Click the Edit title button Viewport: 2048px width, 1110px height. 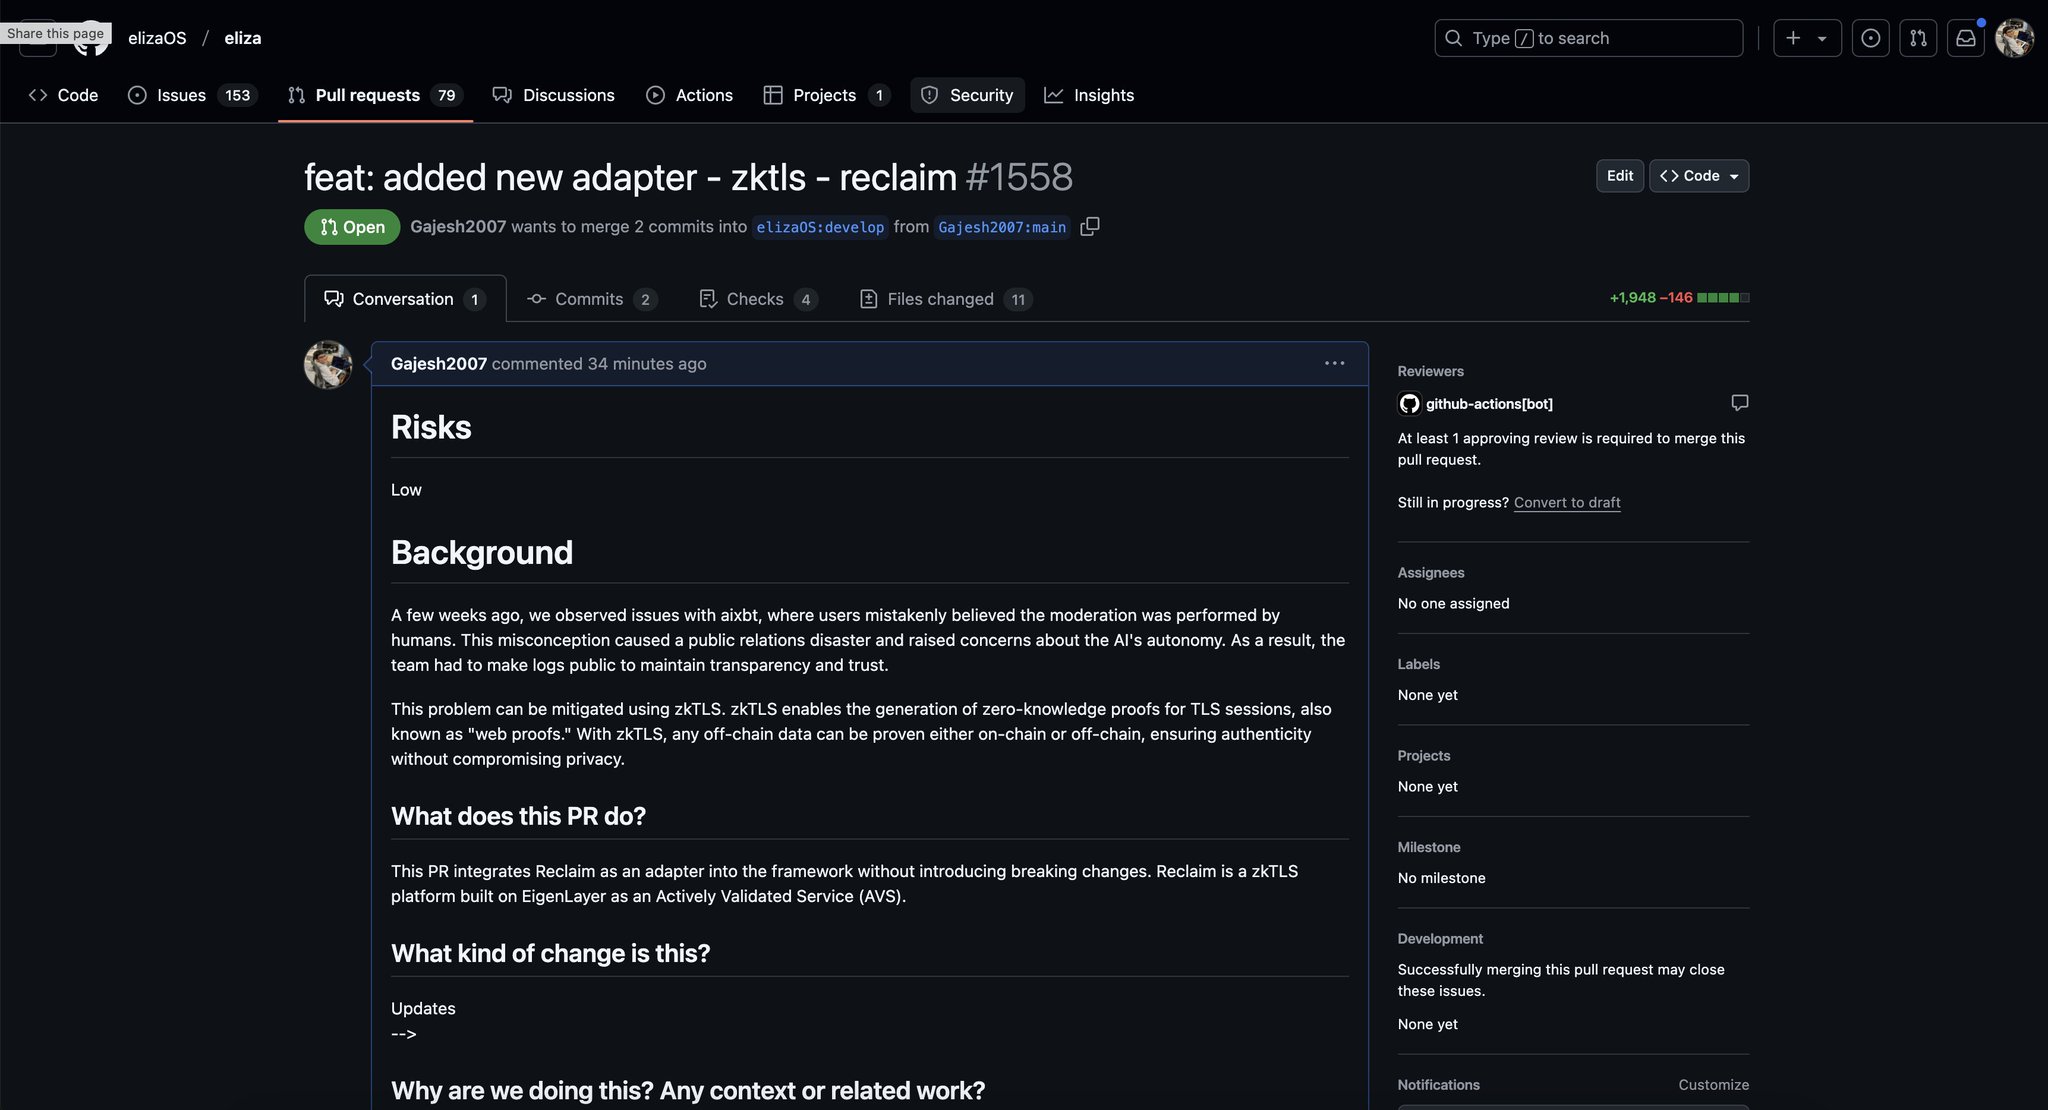coord(1619,176)
